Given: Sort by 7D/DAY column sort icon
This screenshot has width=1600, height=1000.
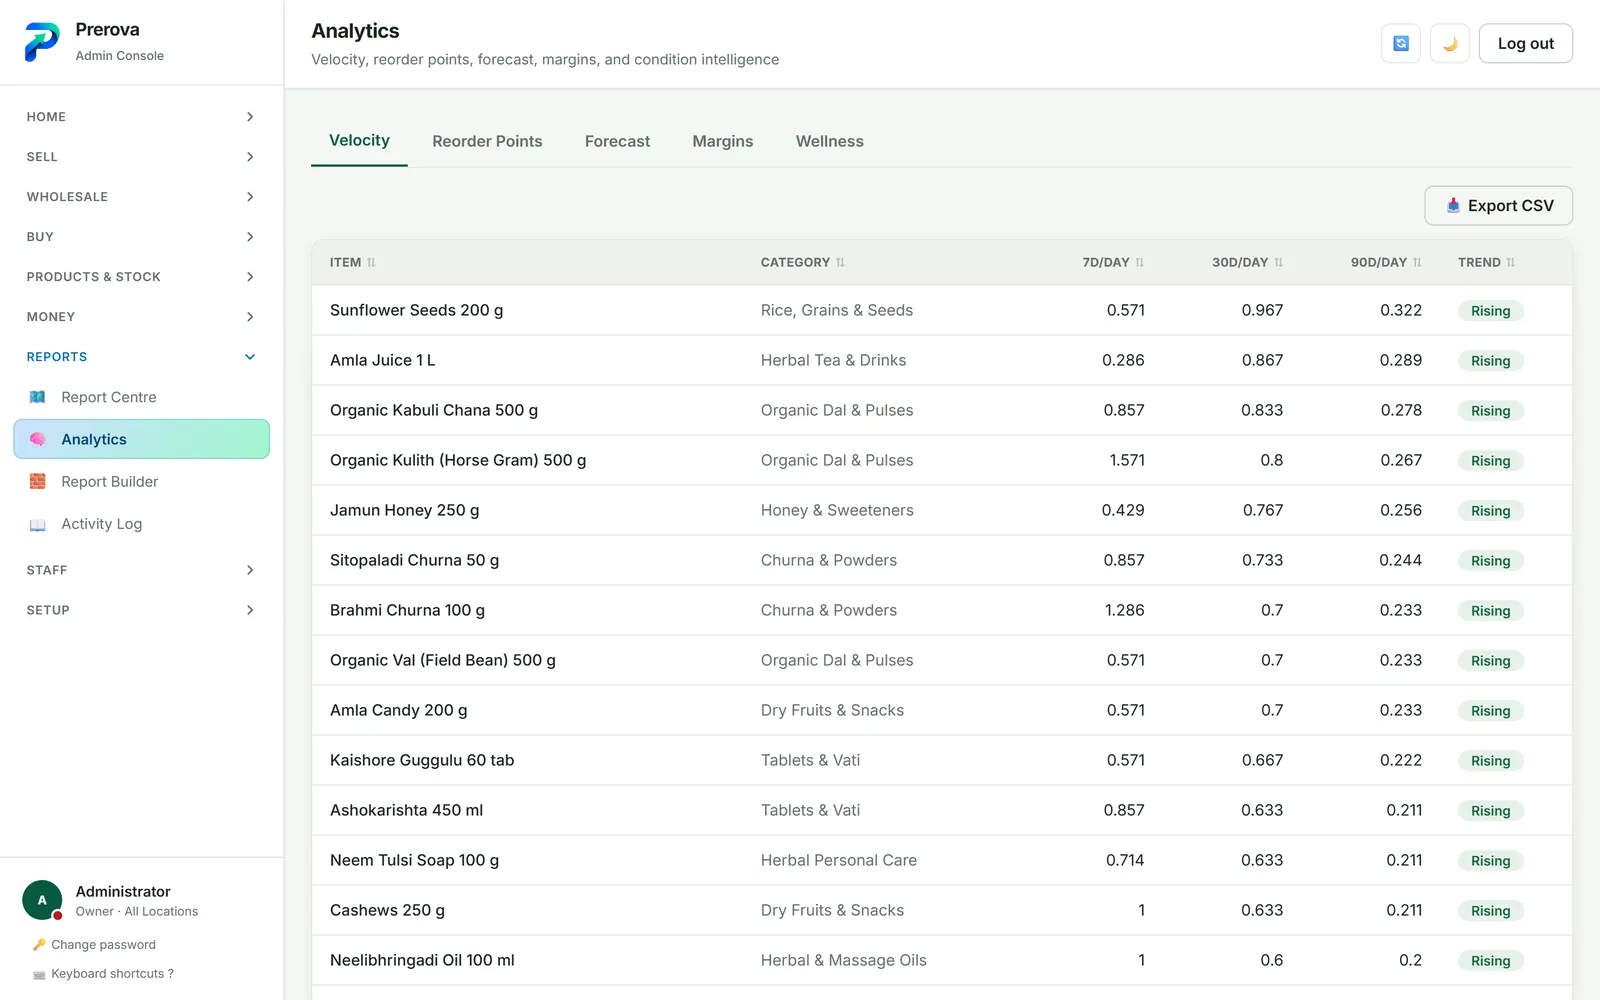Looking at the screenshot, I should (x=1139, y=262).
